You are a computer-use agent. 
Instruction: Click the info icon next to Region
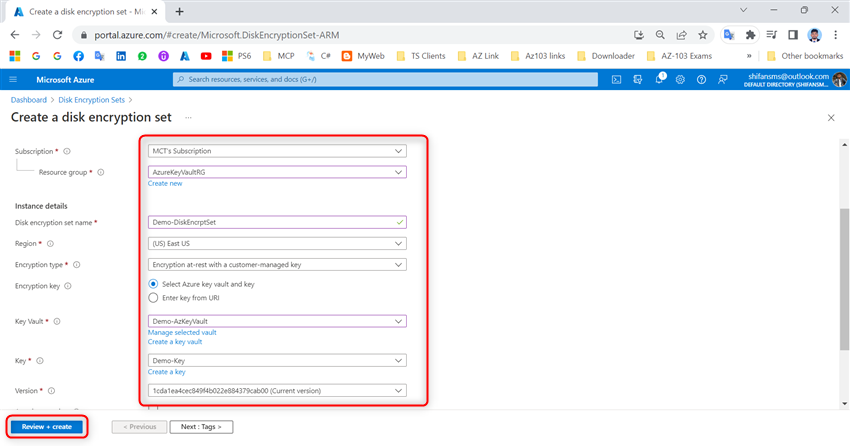(50, 244)
